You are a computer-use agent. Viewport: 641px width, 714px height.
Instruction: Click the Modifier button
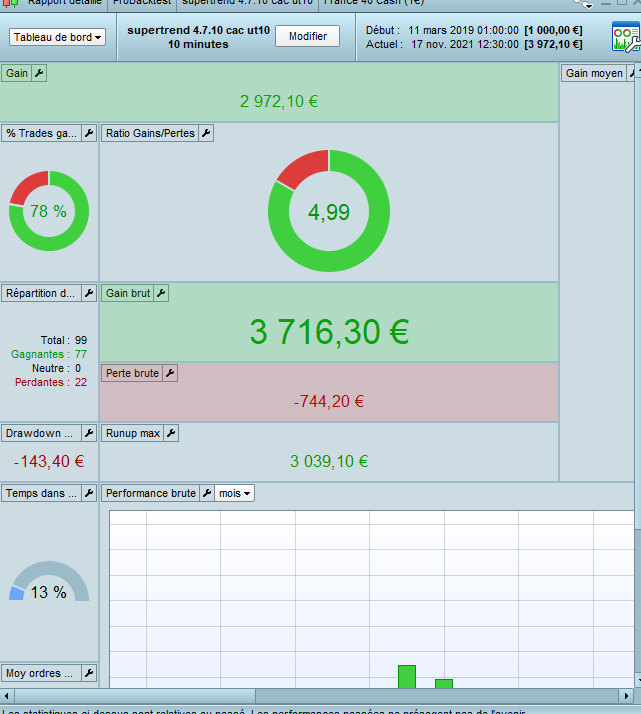(x=307, y=36)
